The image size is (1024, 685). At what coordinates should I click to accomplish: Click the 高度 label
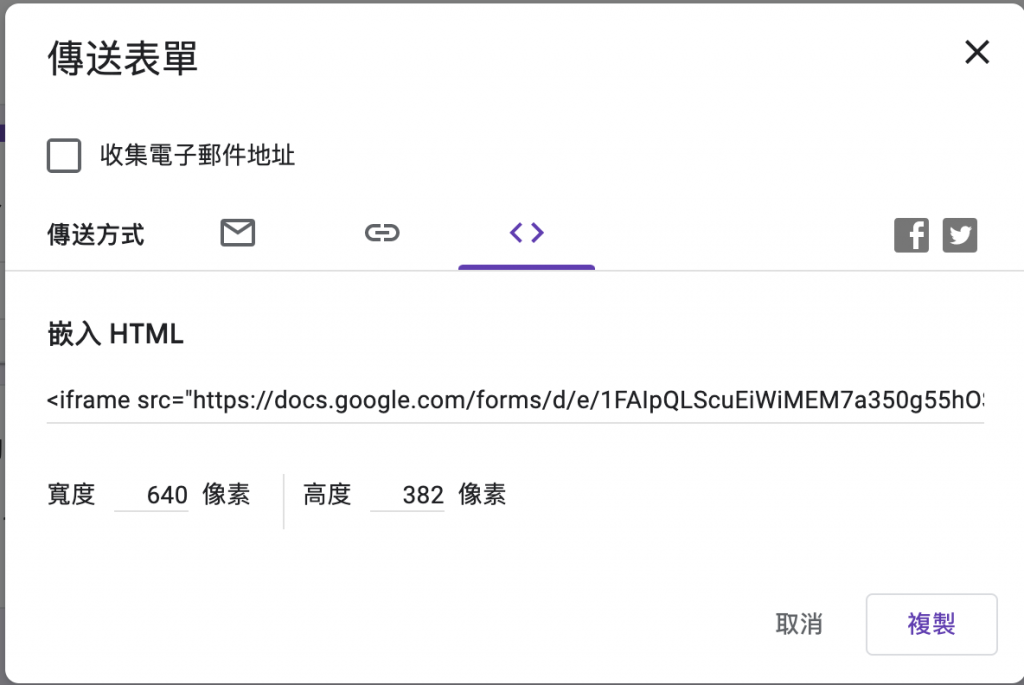point(328,494)
